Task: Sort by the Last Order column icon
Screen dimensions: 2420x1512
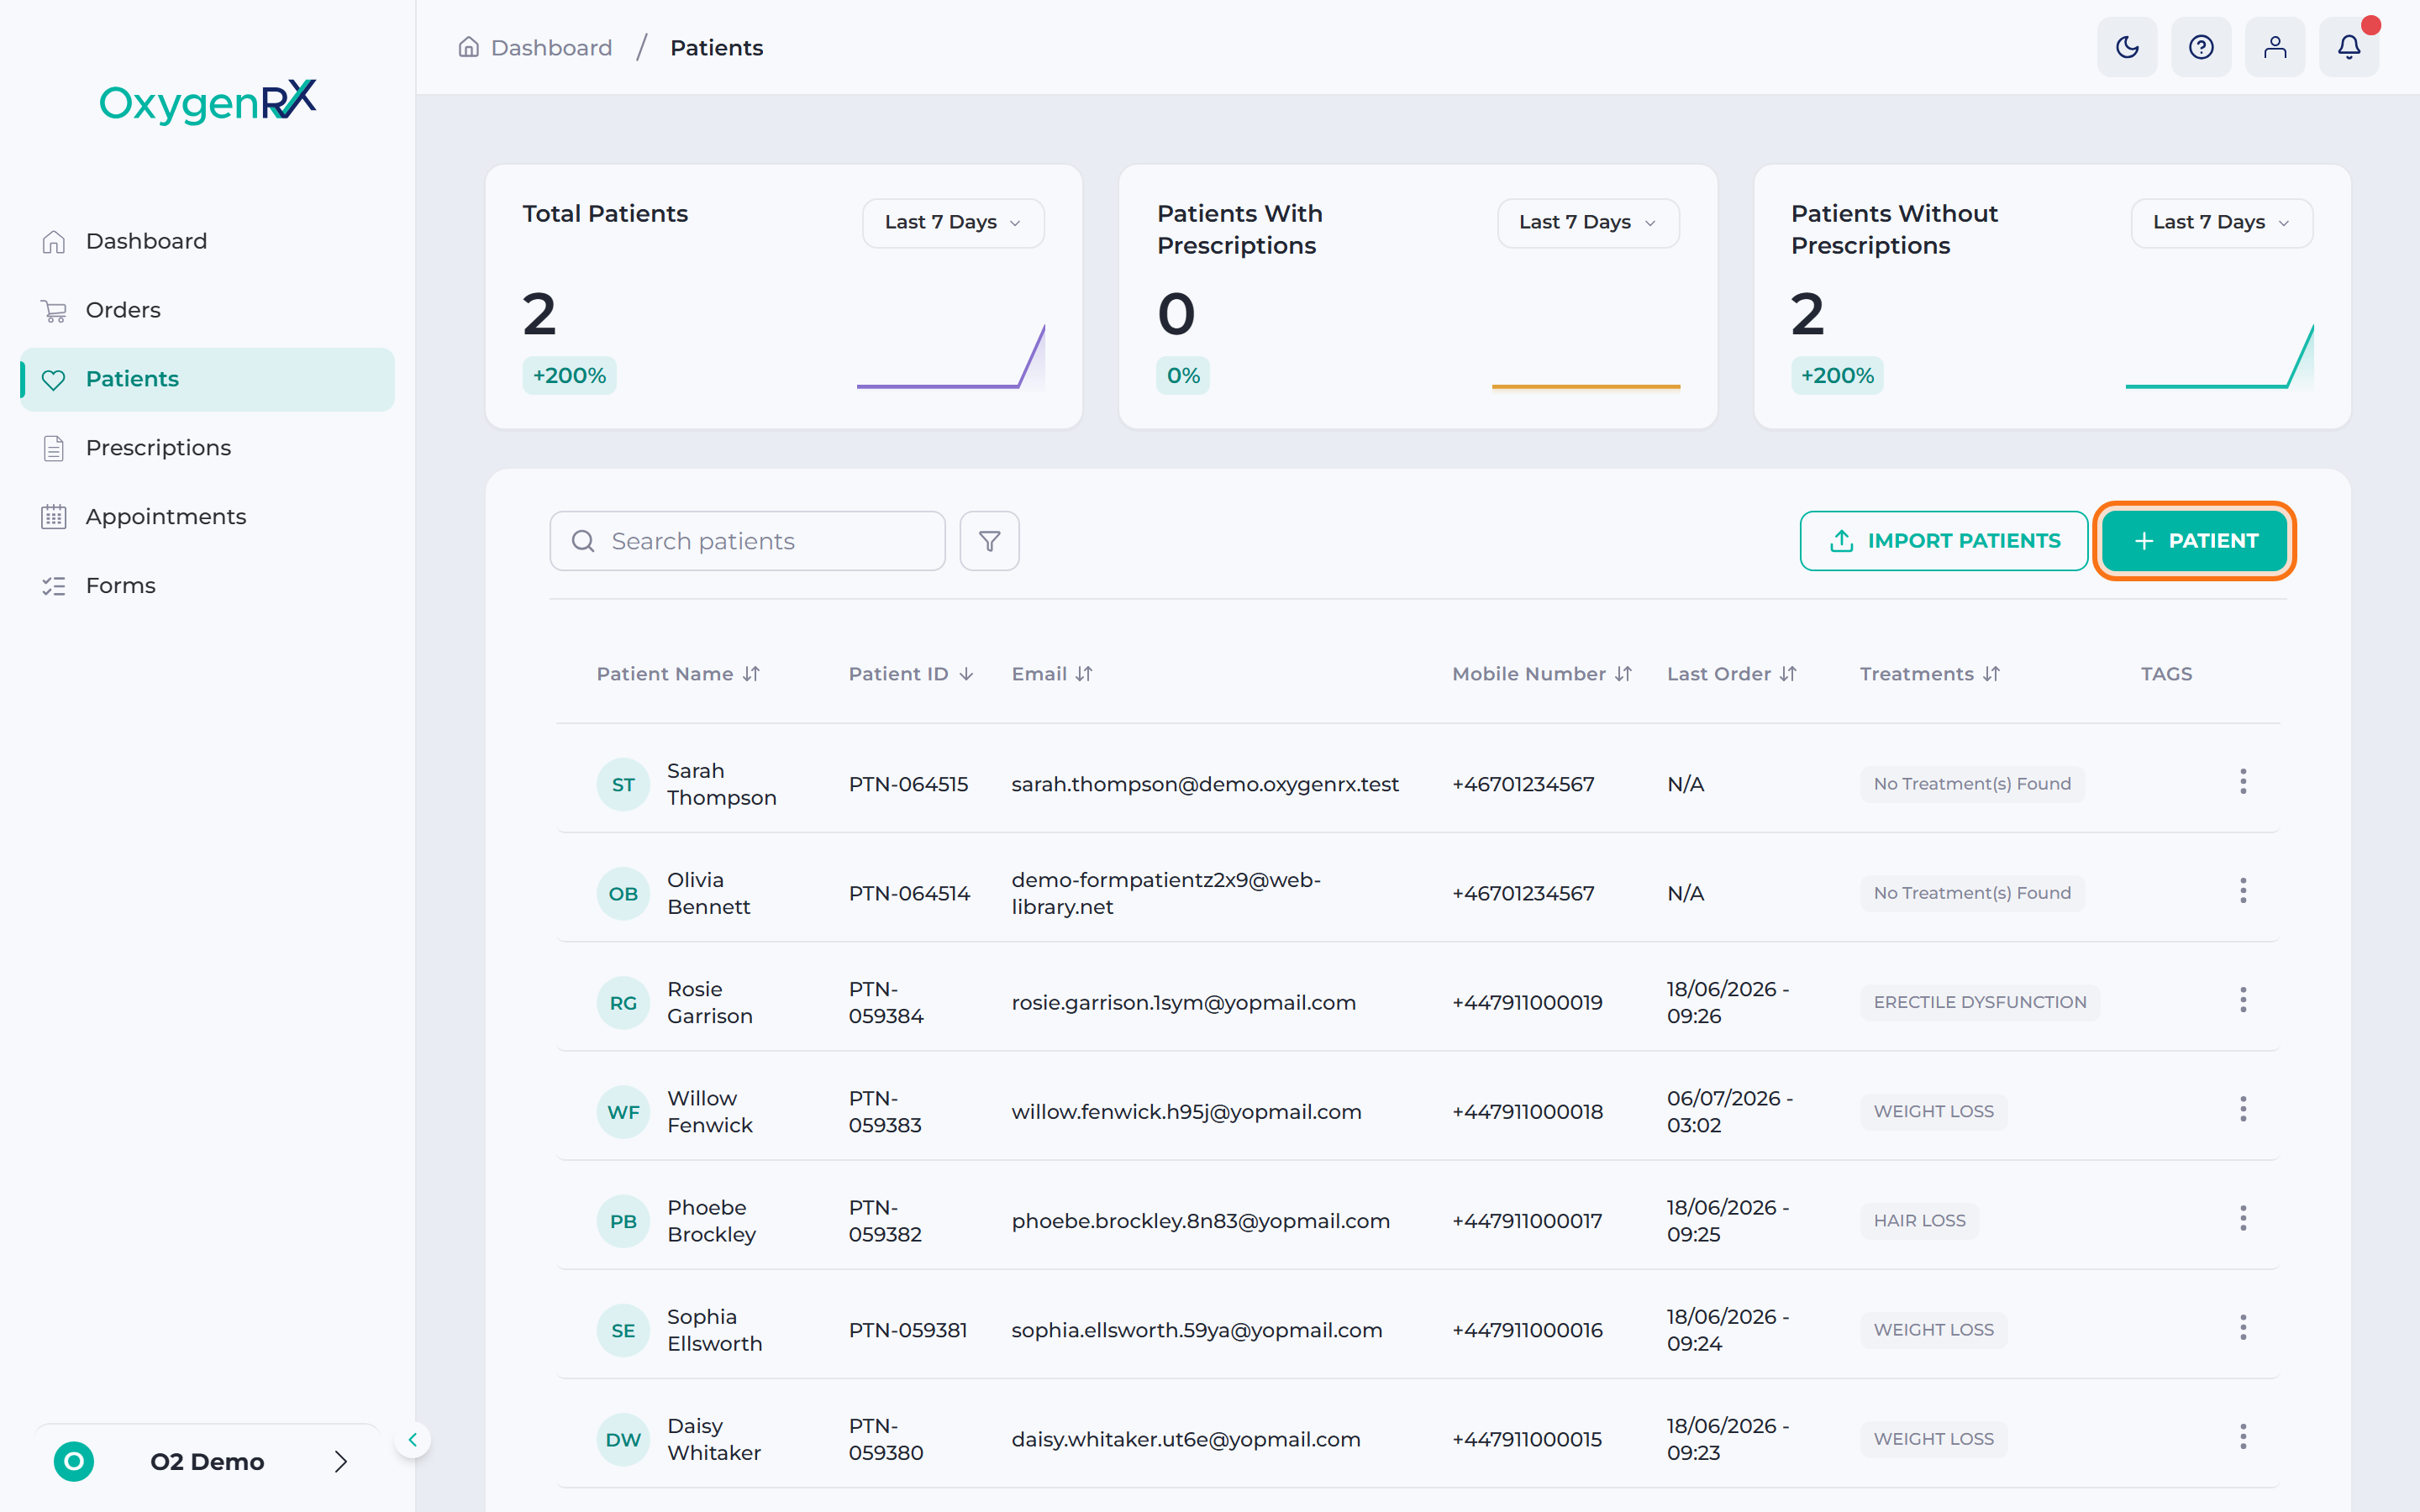Action: (1788, 674)
